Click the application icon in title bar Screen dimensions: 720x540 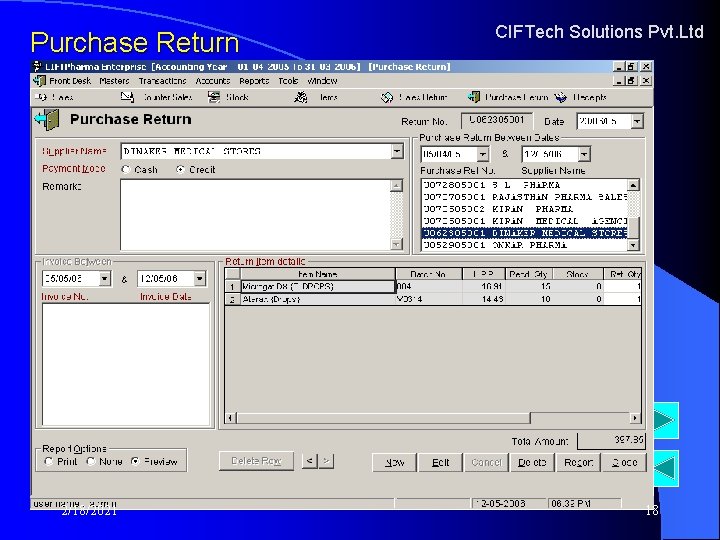pyautogui.click(x=38, y=67)
